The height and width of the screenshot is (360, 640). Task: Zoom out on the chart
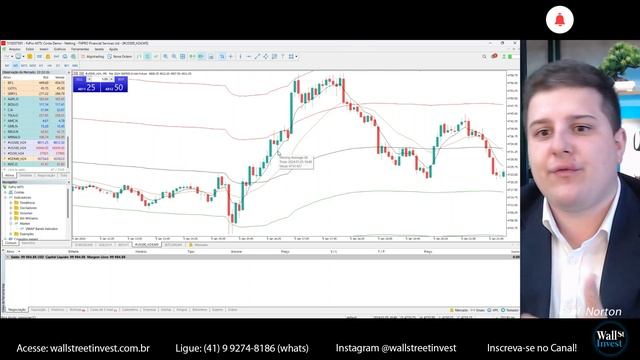click(x=174, y=57)
